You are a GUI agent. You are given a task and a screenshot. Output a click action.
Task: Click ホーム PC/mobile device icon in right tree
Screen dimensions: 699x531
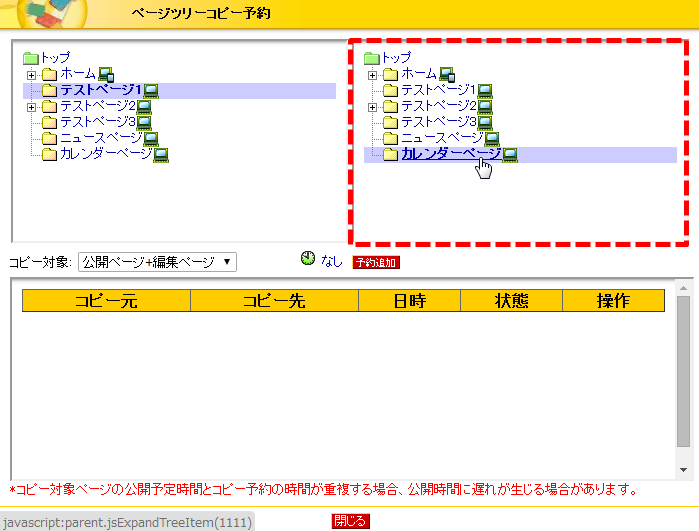tap(447, 74)
